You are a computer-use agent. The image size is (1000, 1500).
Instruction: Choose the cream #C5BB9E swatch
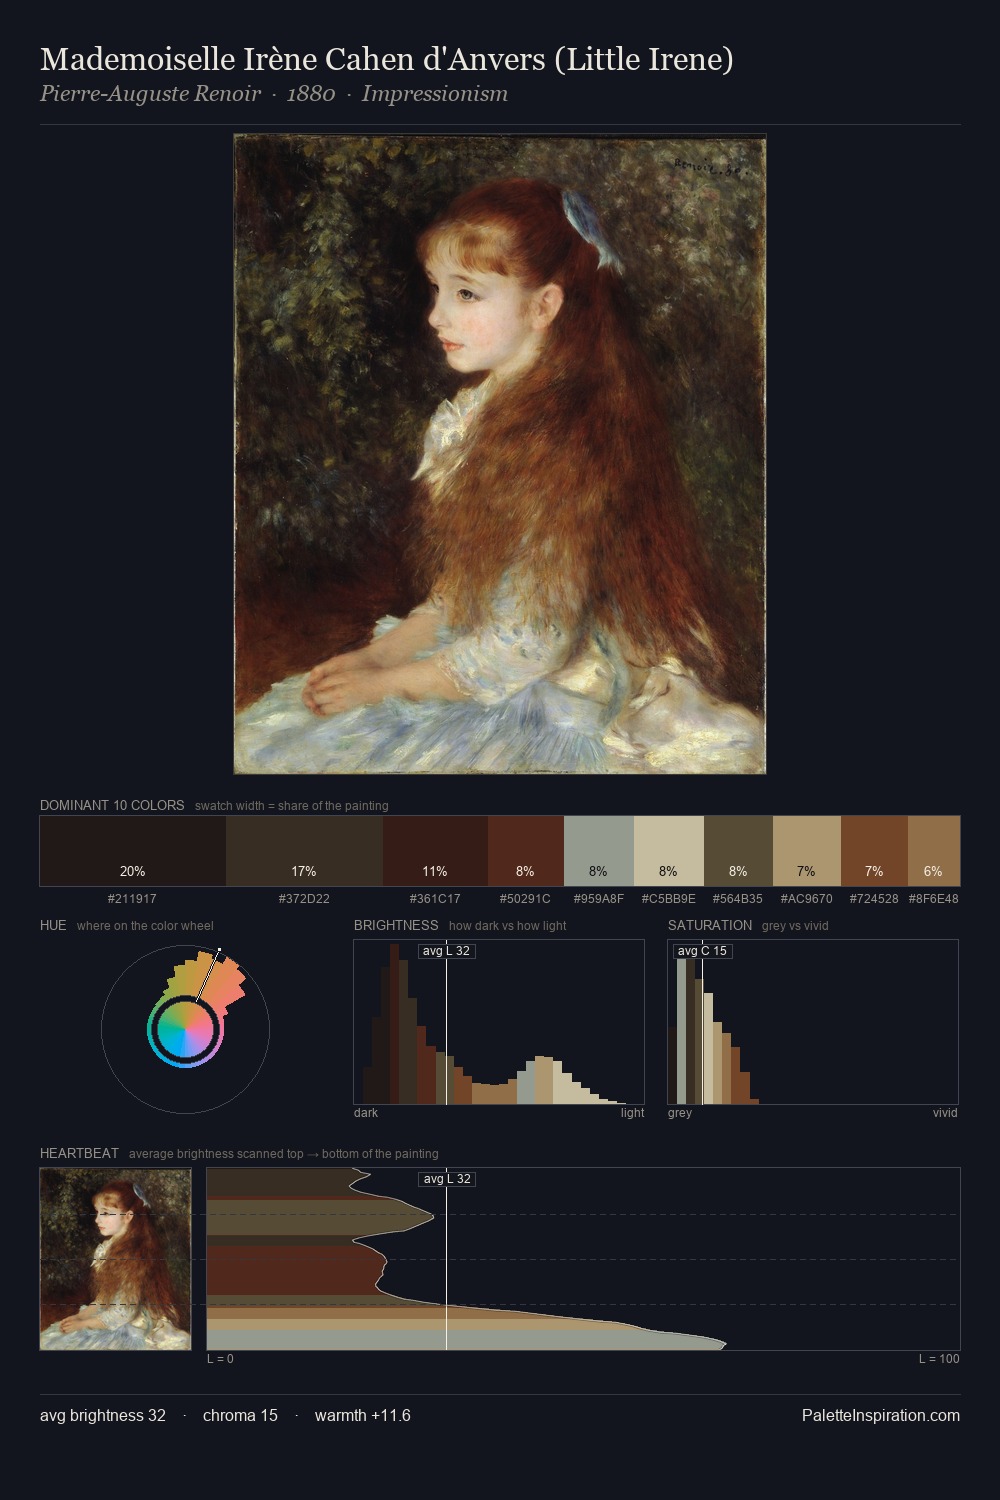[x=669, y=851]
